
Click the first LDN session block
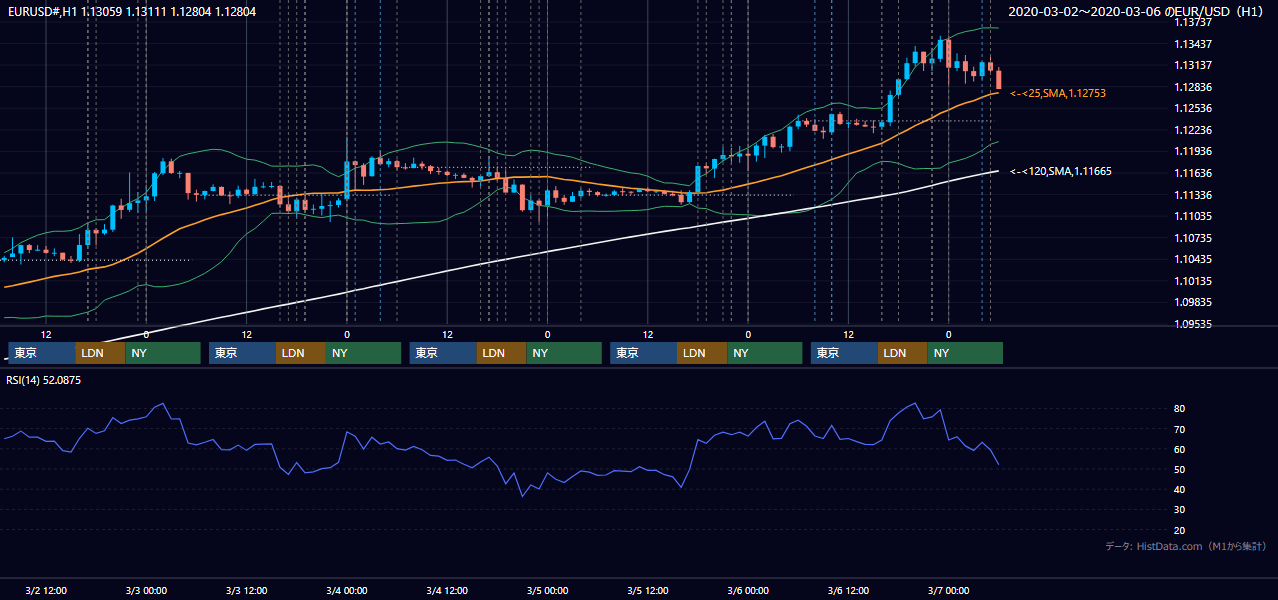pyautogui.click(x=101, y=353)
